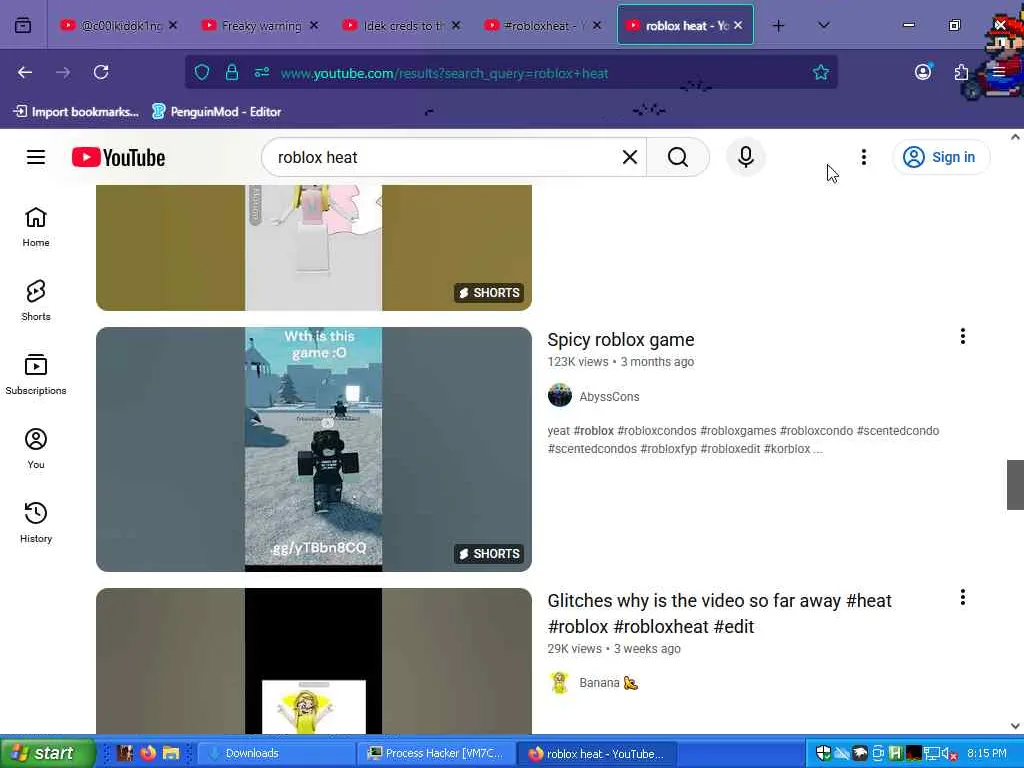Close the Freaky warning tab

pos(314,25)
